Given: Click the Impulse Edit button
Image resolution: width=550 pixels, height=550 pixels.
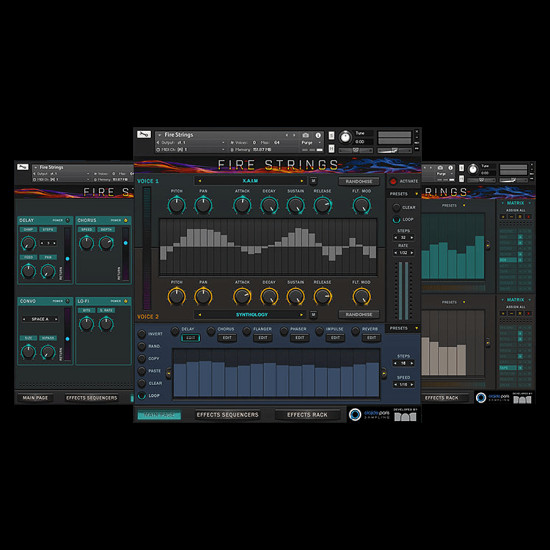Looking at the screenshot, I should coord(335,338).
